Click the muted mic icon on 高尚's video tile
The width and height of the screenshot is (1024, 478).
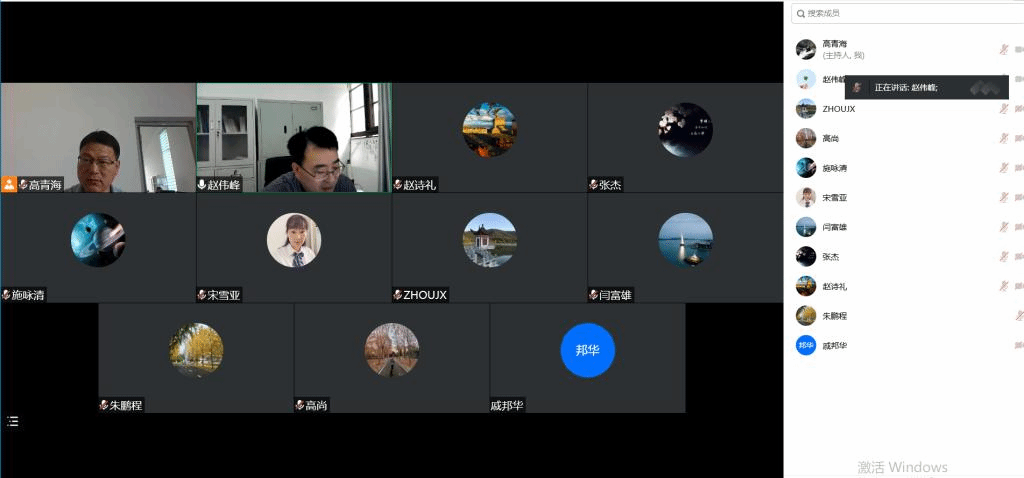coord(300,405)
